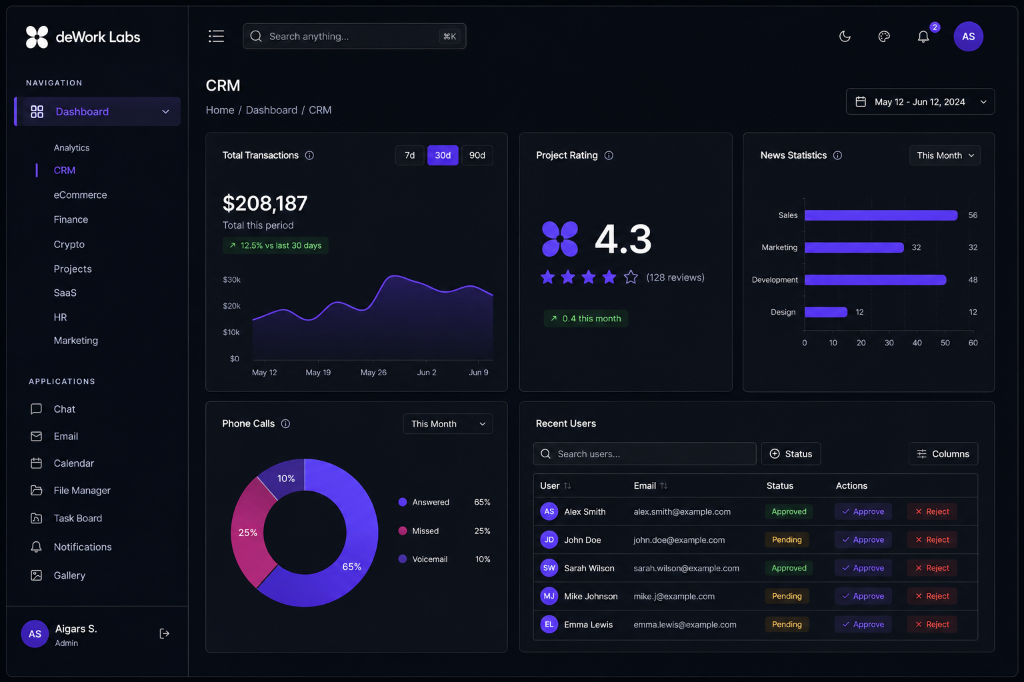Click the Search users field

click(645, 454)
